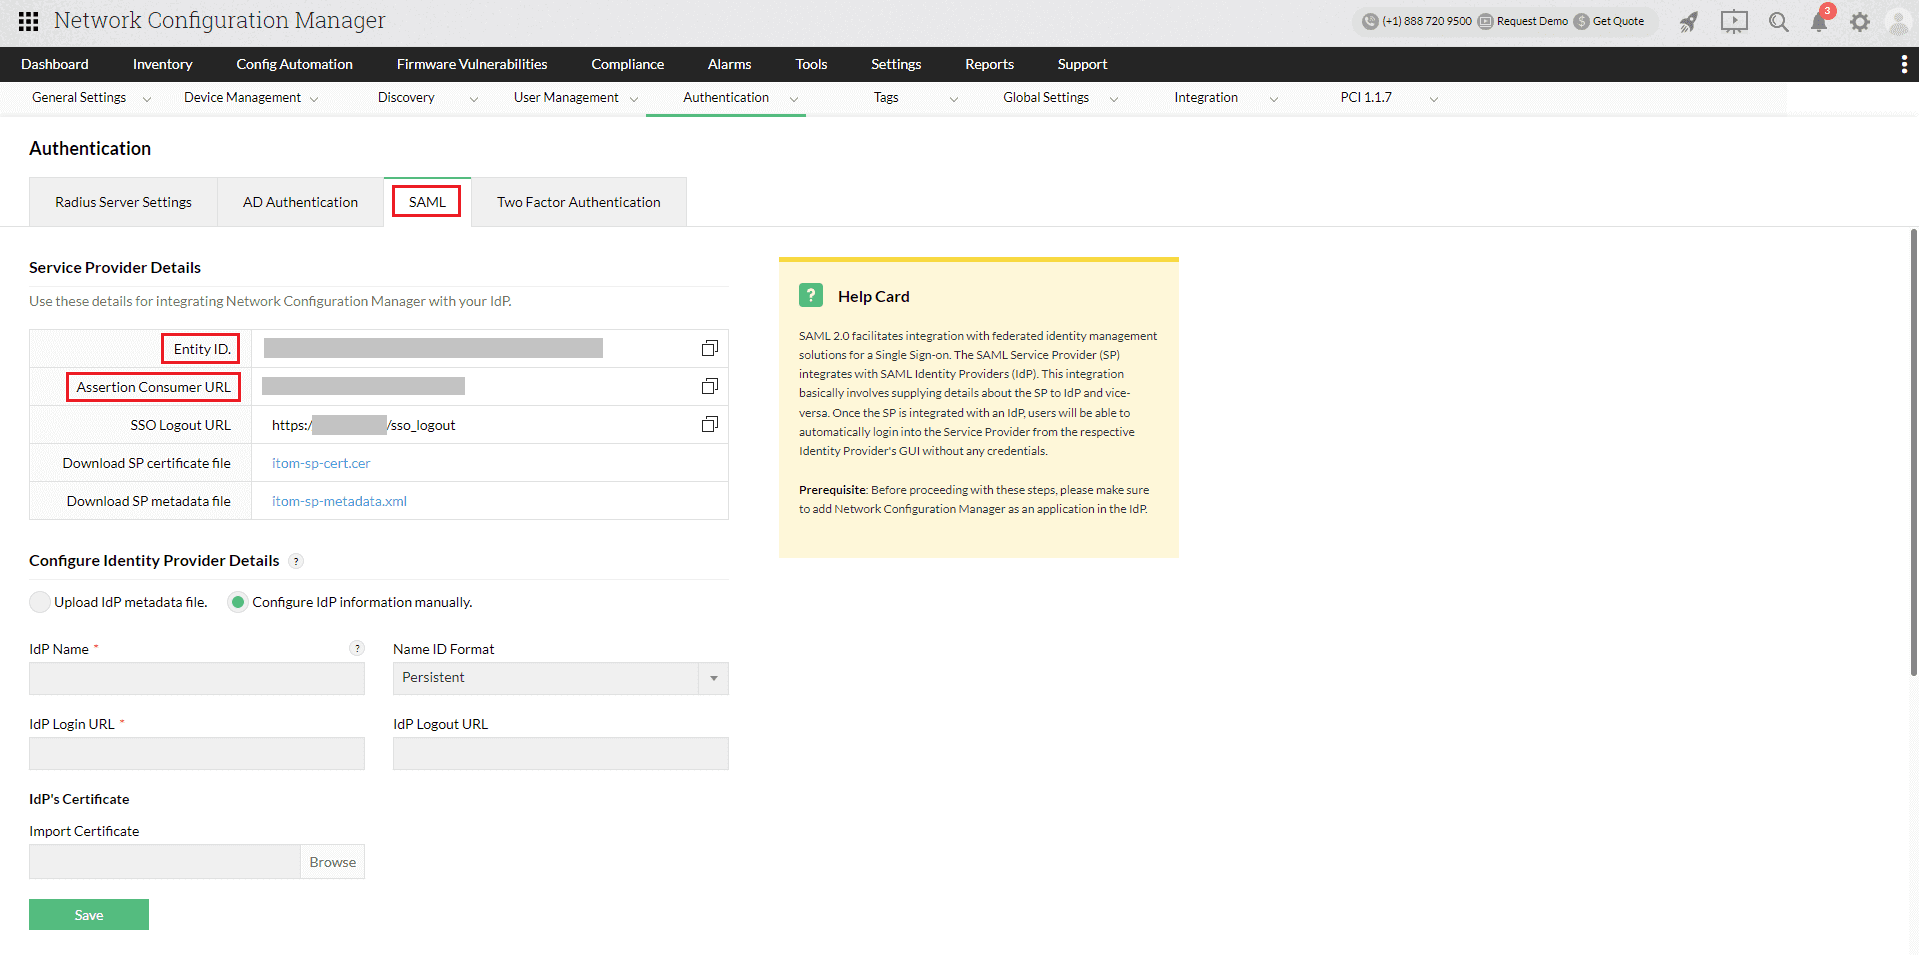Download the itom-sp-metadata.xml file

point(339,501)
